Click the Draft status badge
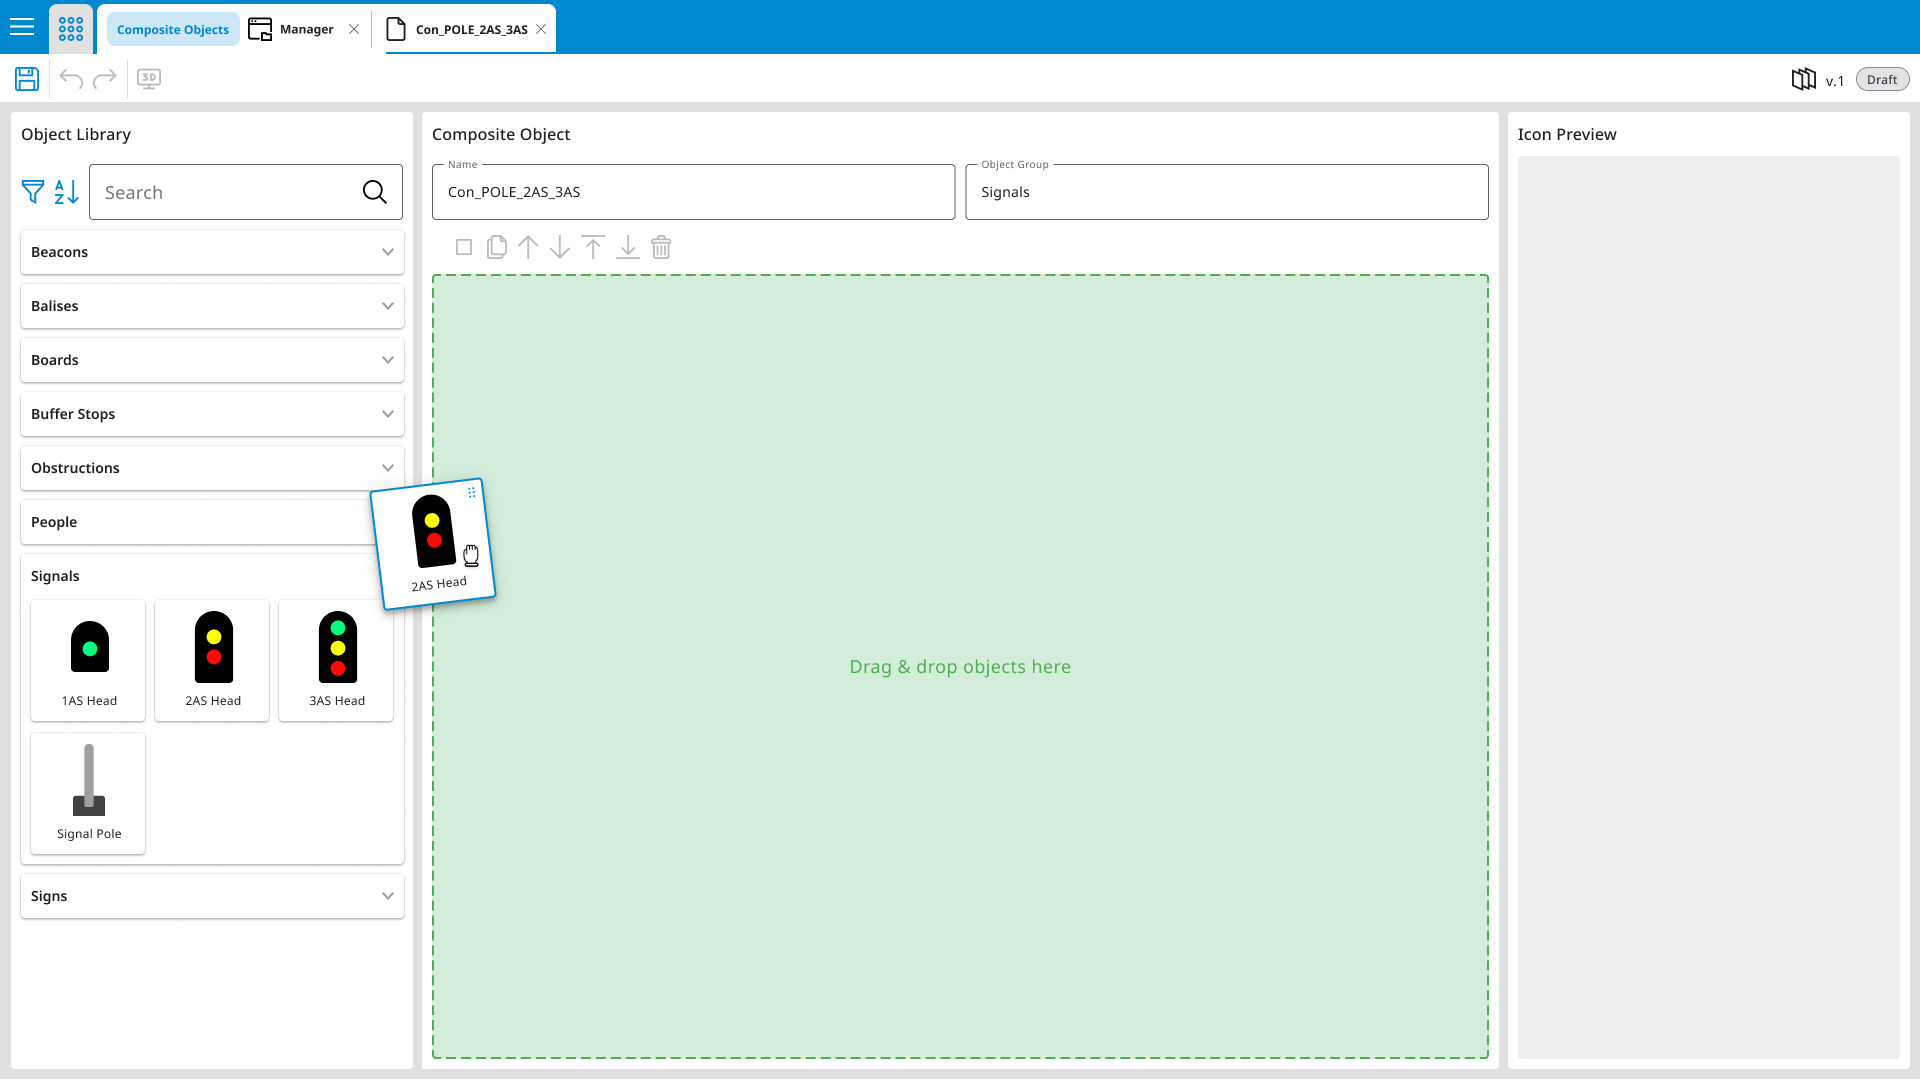The width and height of the screenshot is (1920, 1080). click(x=1881, y=80)
